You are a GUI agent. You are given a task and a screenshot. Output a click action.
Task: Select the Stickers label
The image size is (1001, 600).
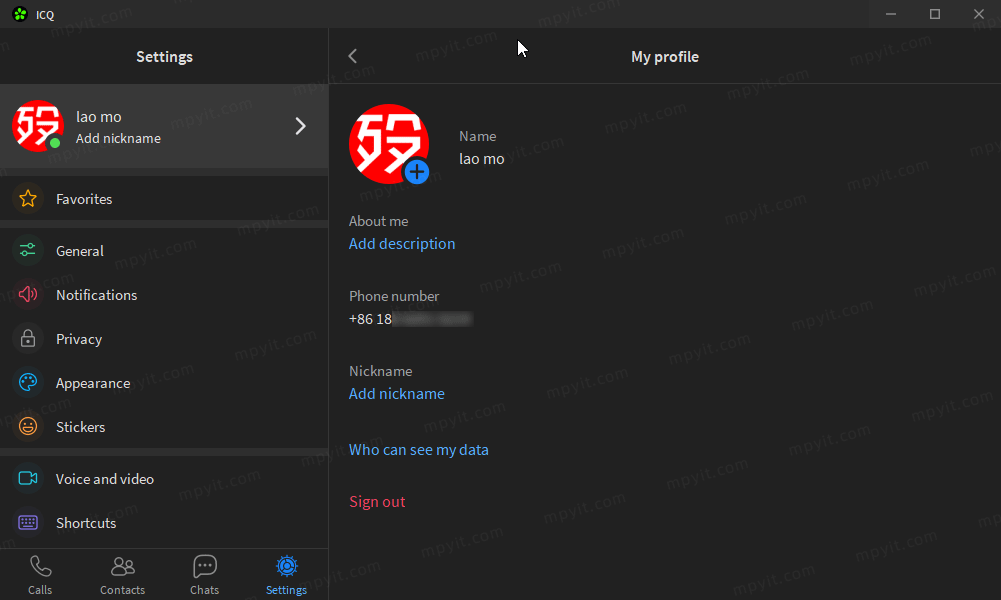[x=80, y=427]
